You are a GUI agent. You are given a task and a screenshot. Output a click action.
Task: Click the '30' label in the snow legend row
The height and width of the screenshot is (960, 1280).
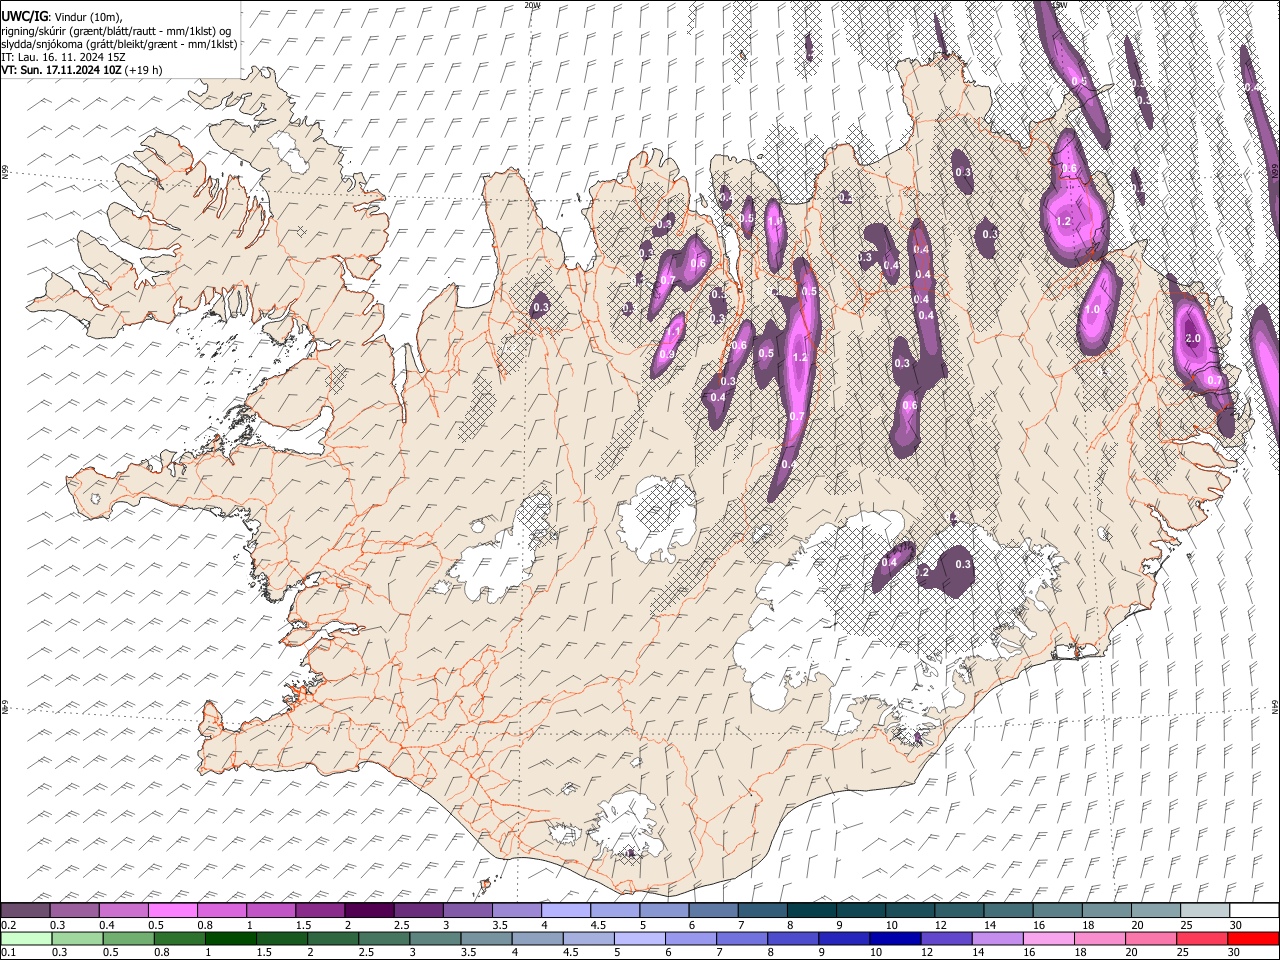[1236, 925]
